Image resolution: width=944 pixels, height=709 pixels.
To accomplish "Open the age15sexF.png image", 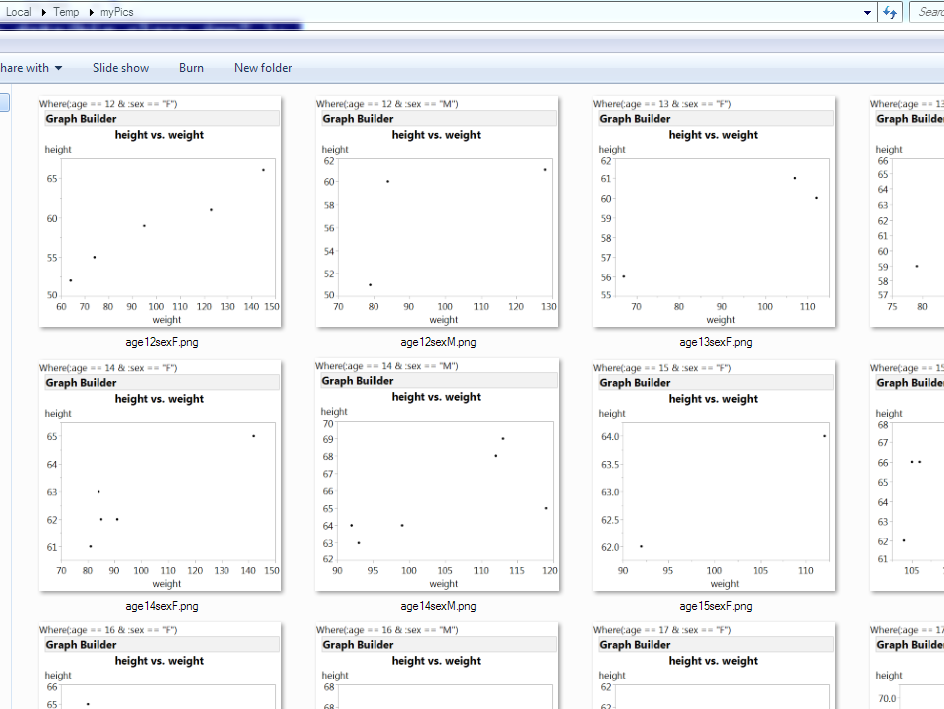I will click(713, 474).
